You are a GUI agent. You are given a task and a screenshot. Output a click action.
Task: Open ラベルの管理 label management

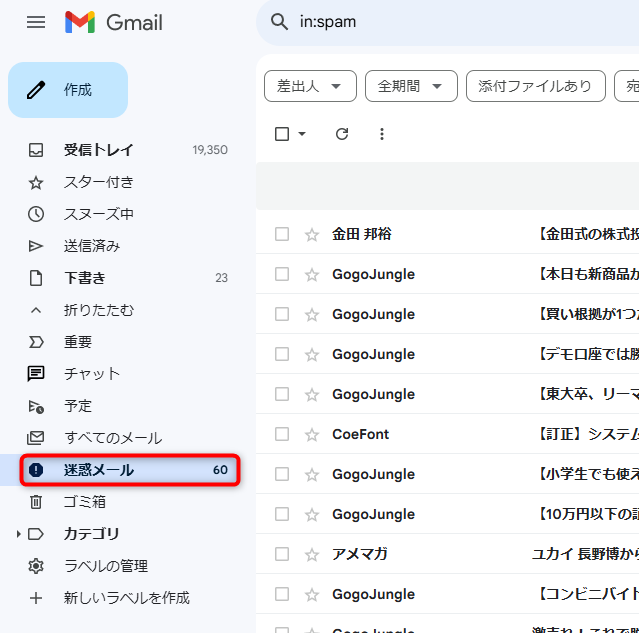(x=128, y=566)
